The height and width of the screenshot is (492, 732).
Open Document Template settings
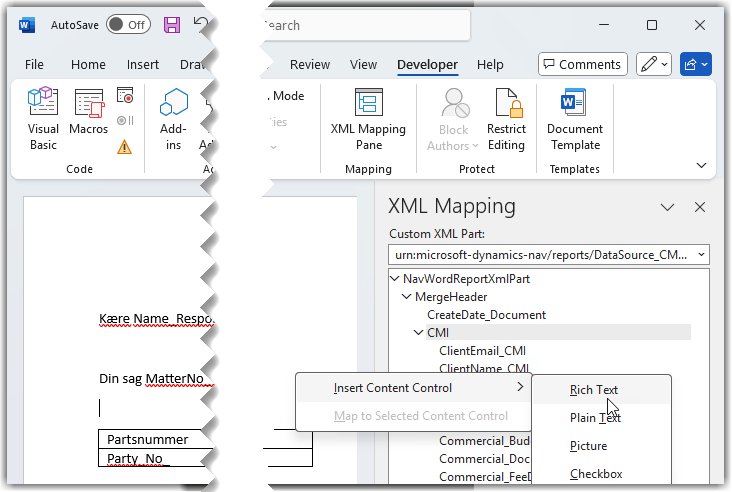point(574,119)
